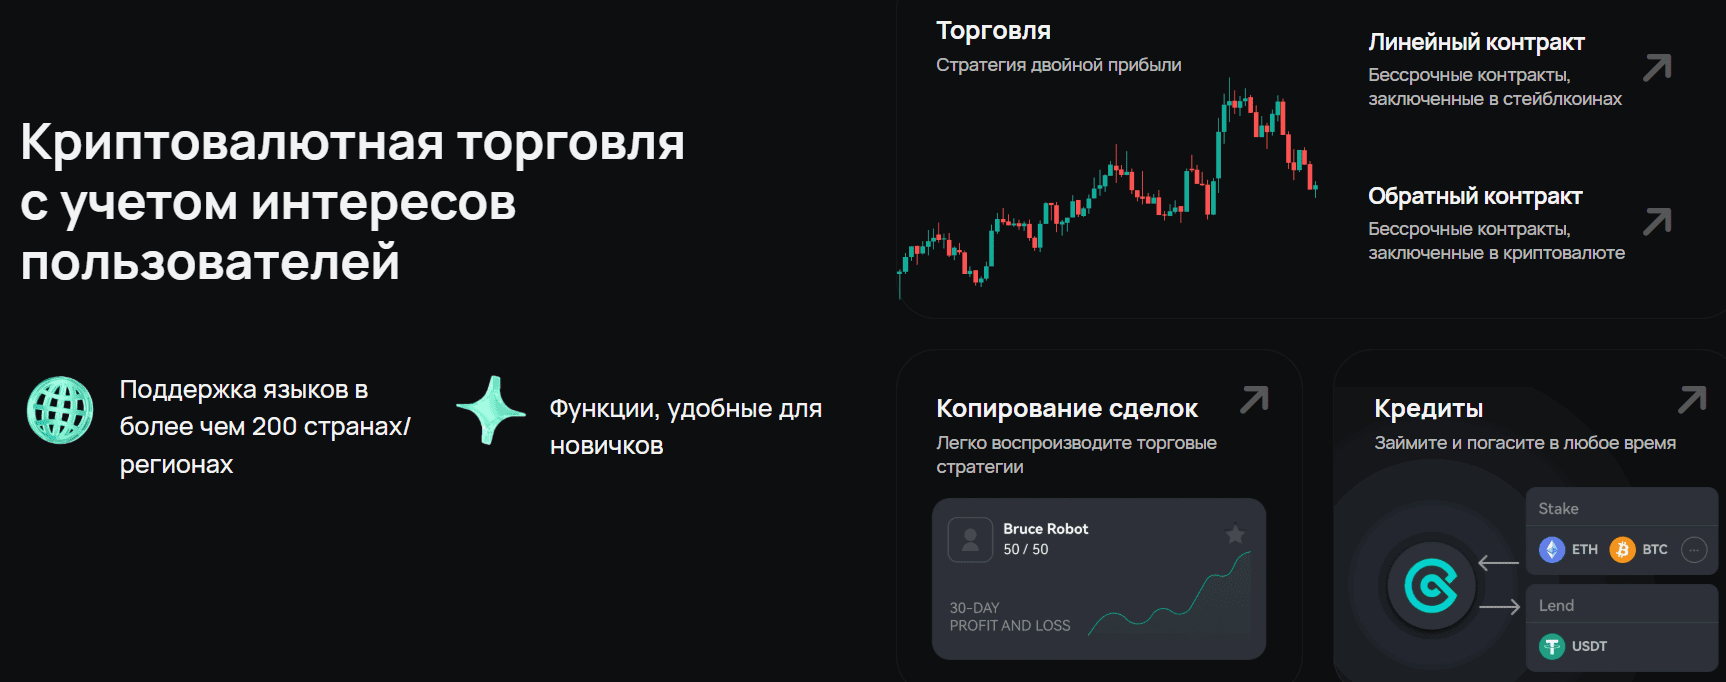Select the ETH coin icon
Image resolution: width=1726 pixels, height=682 pixels.
click(x=1552, y=549)
